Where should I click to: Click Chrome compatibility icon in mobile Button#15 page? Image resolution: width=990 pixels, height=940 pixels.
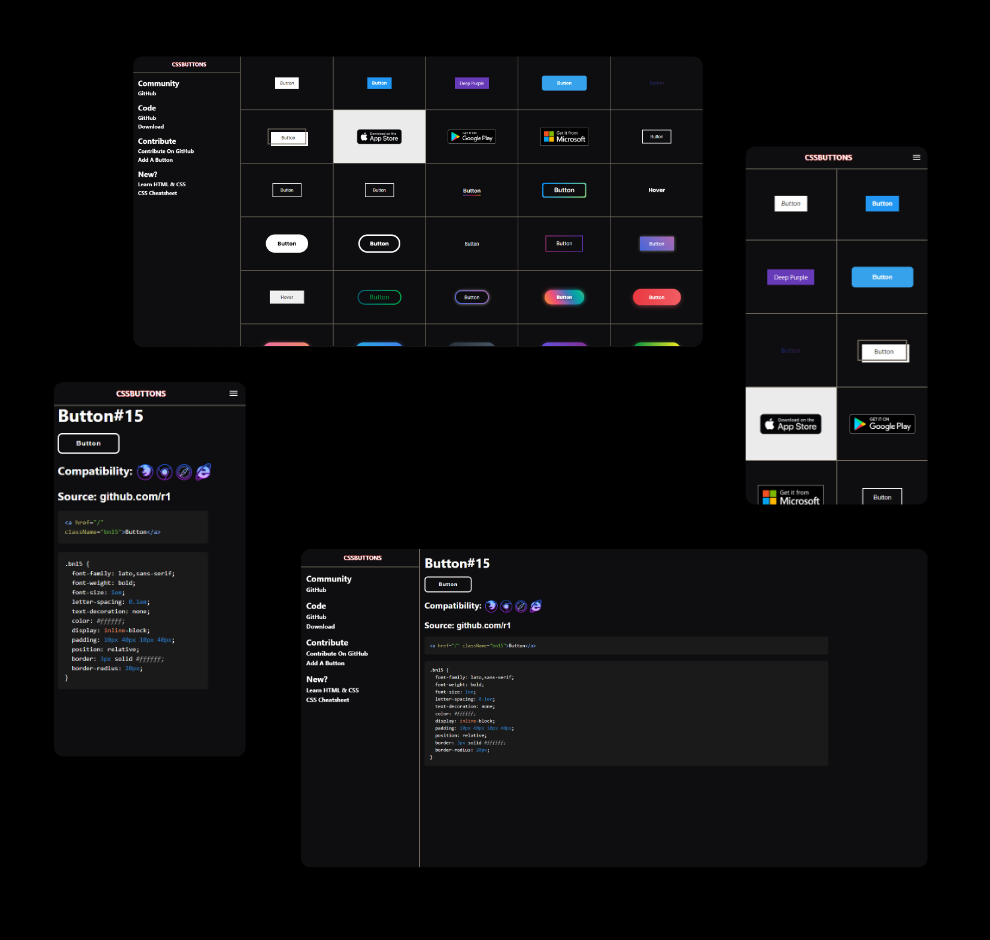pos(165,471)
